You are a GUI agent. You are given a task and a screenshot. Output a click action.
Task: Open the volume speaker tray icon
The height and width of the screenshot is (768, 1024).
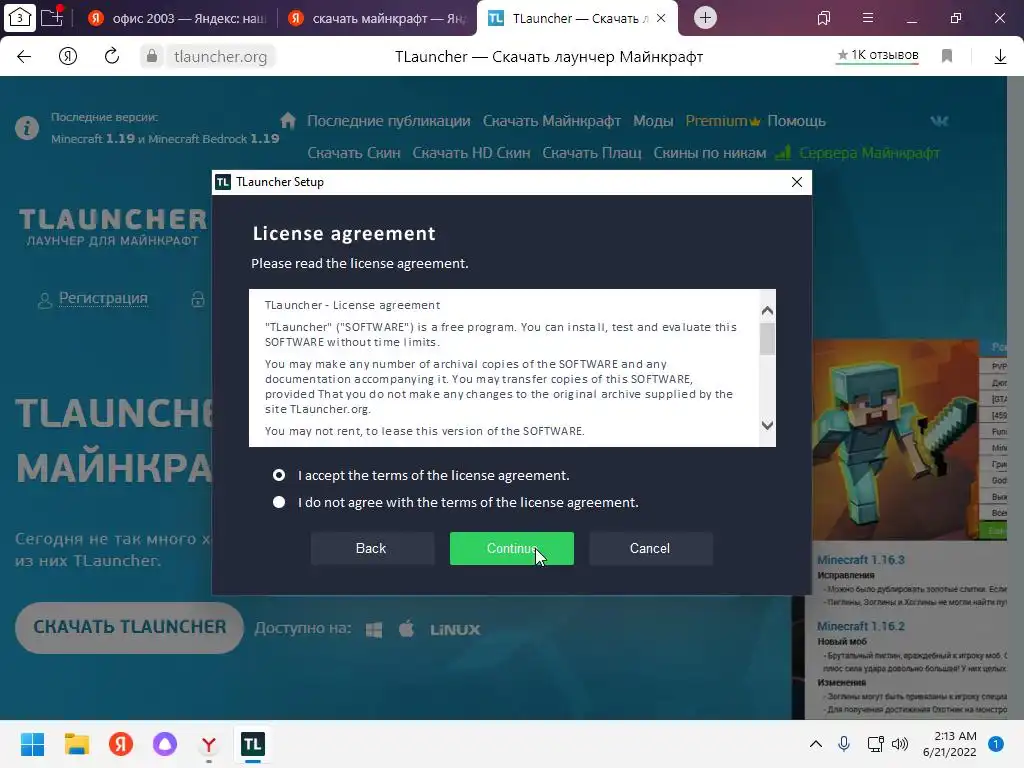[900, 744]
